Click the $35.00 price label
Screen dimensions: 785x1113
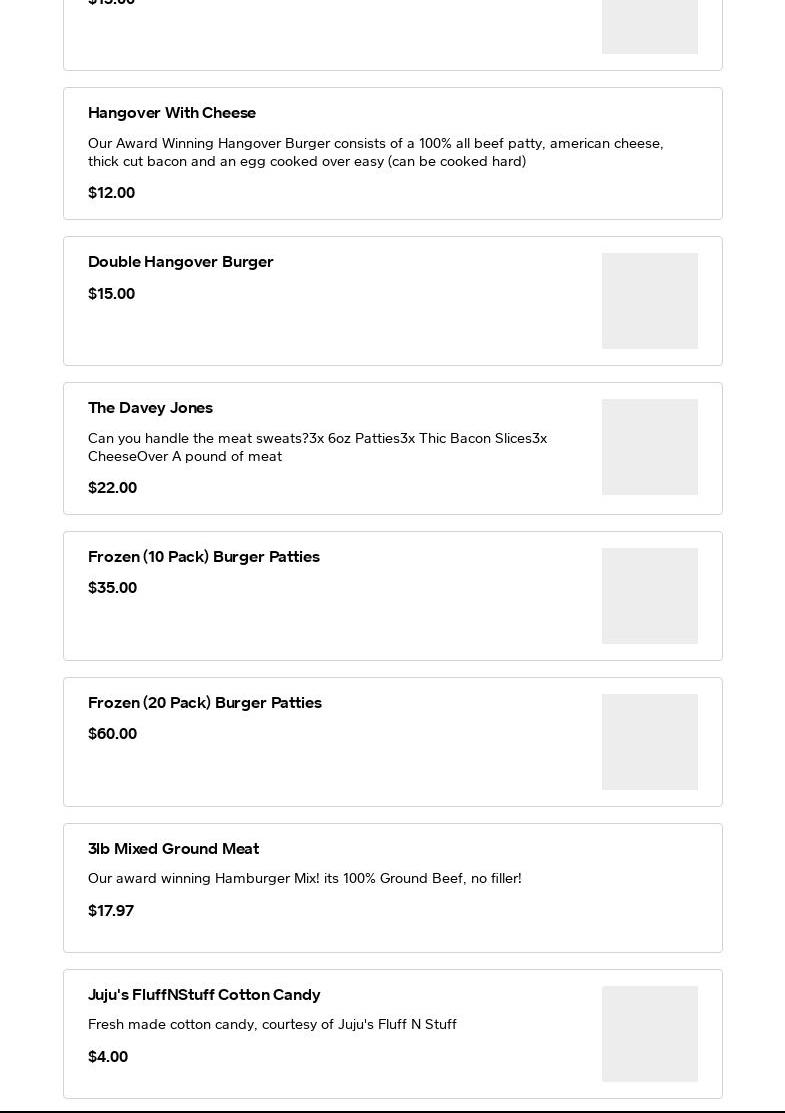(x=112, y=588)
